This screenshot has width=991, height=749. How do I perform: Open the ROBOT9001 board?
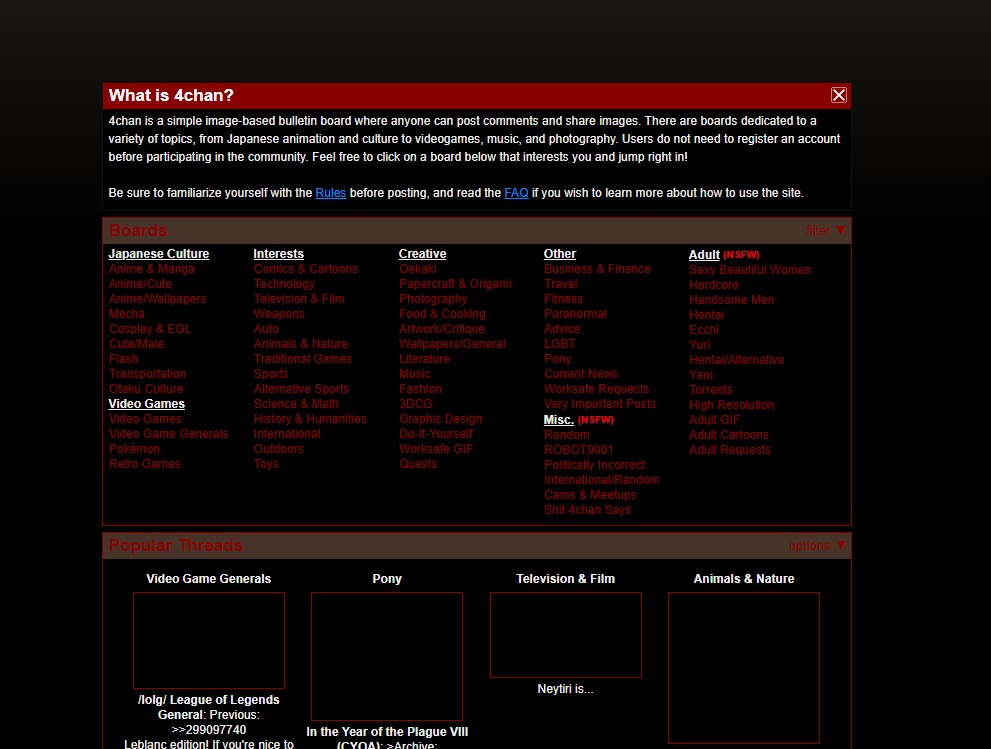point(579,449)
